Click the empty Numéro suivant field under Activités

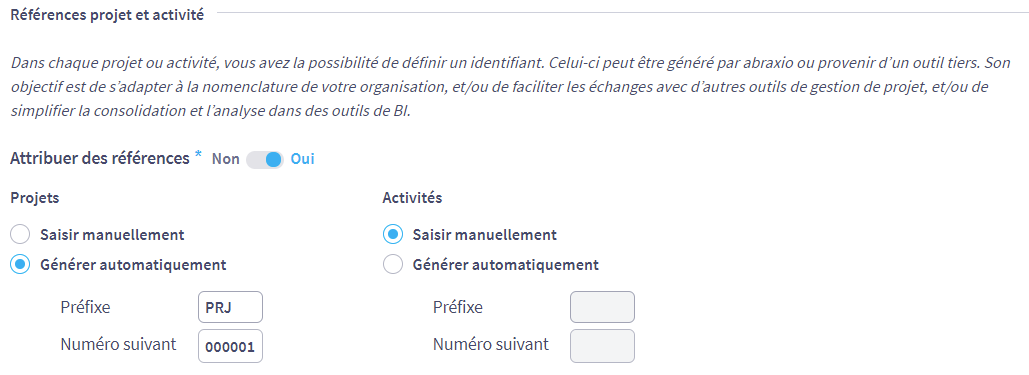pyautogui.click(x=602, y=346)
